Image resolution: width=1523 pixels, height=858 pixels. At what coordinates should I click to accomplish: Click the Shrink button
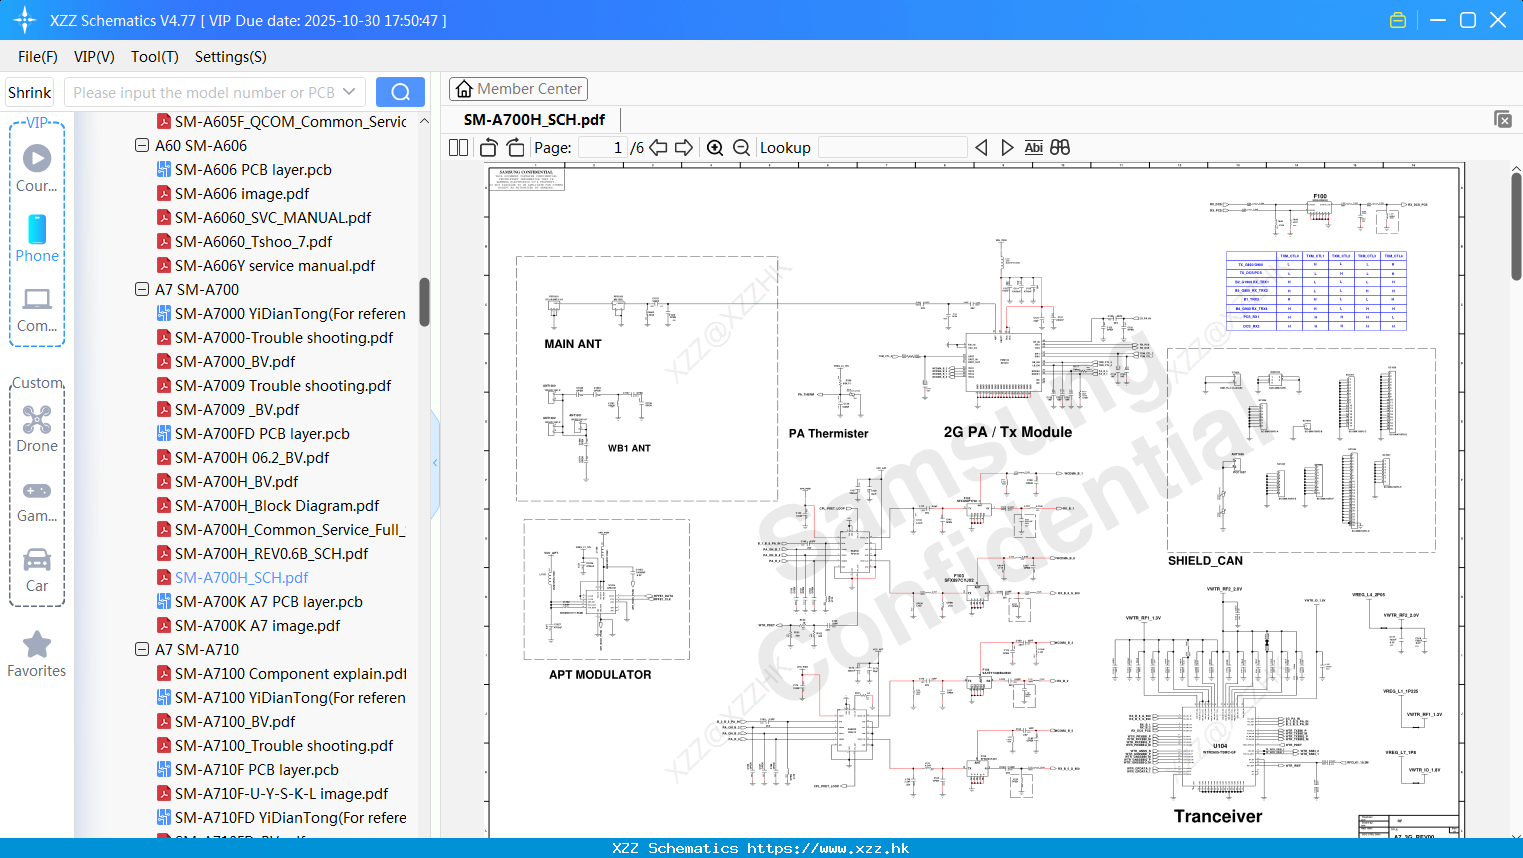coord(30,92)
